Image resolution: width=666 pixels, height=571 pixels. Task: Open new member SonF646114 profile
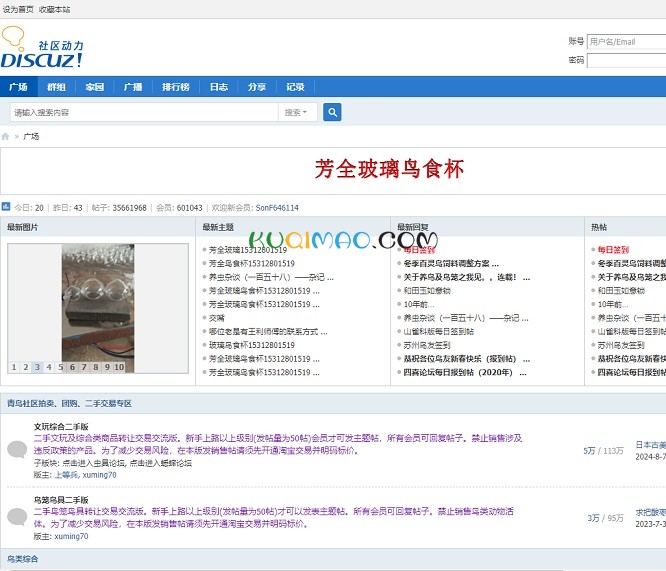point(277,208)
